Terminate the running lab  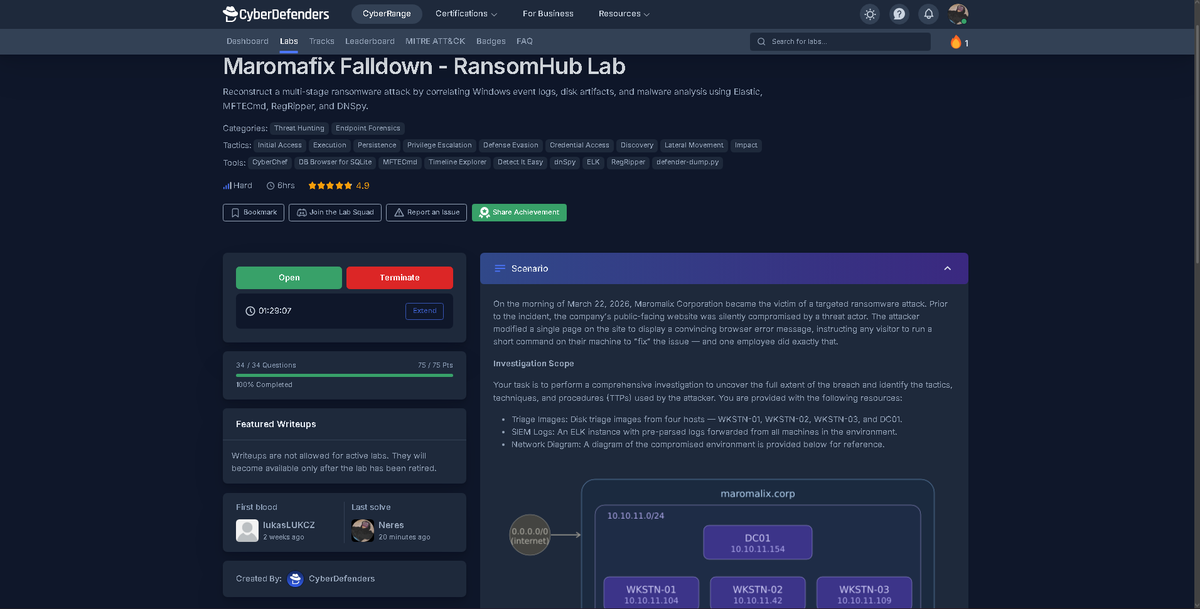click(x=399, y=278)
